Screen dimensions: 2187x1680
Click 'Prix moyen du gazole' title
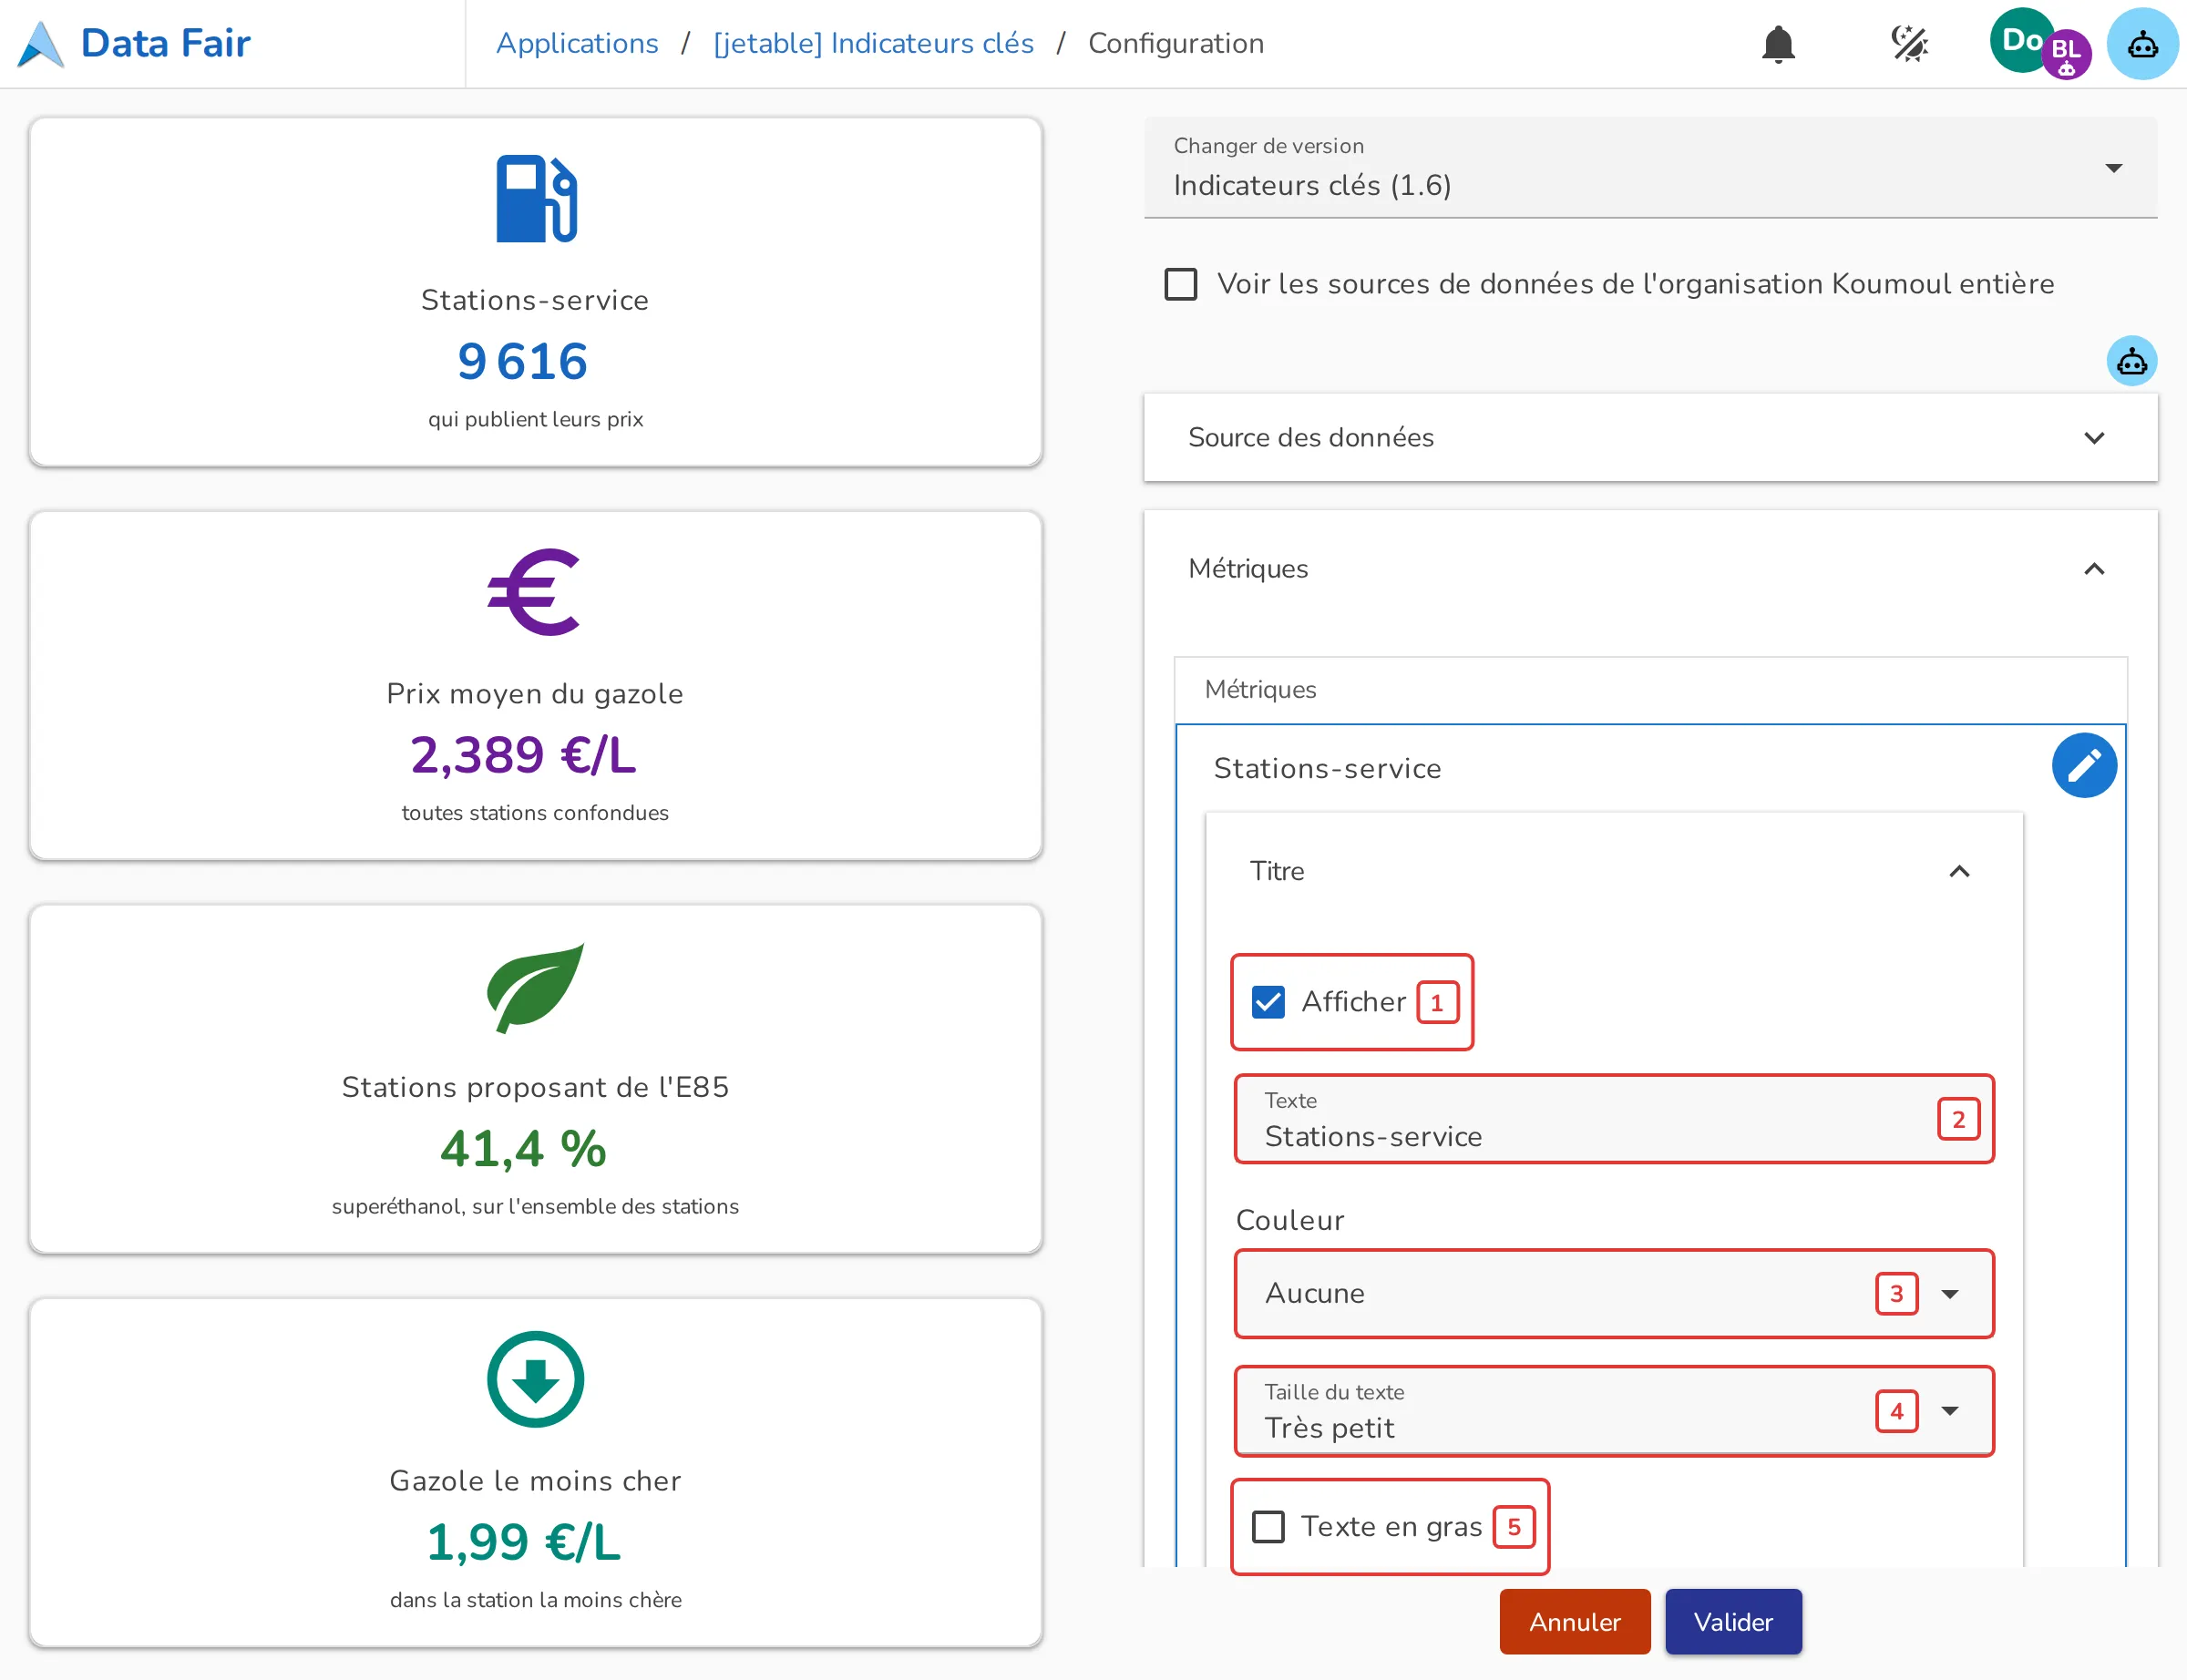point(535,694)
